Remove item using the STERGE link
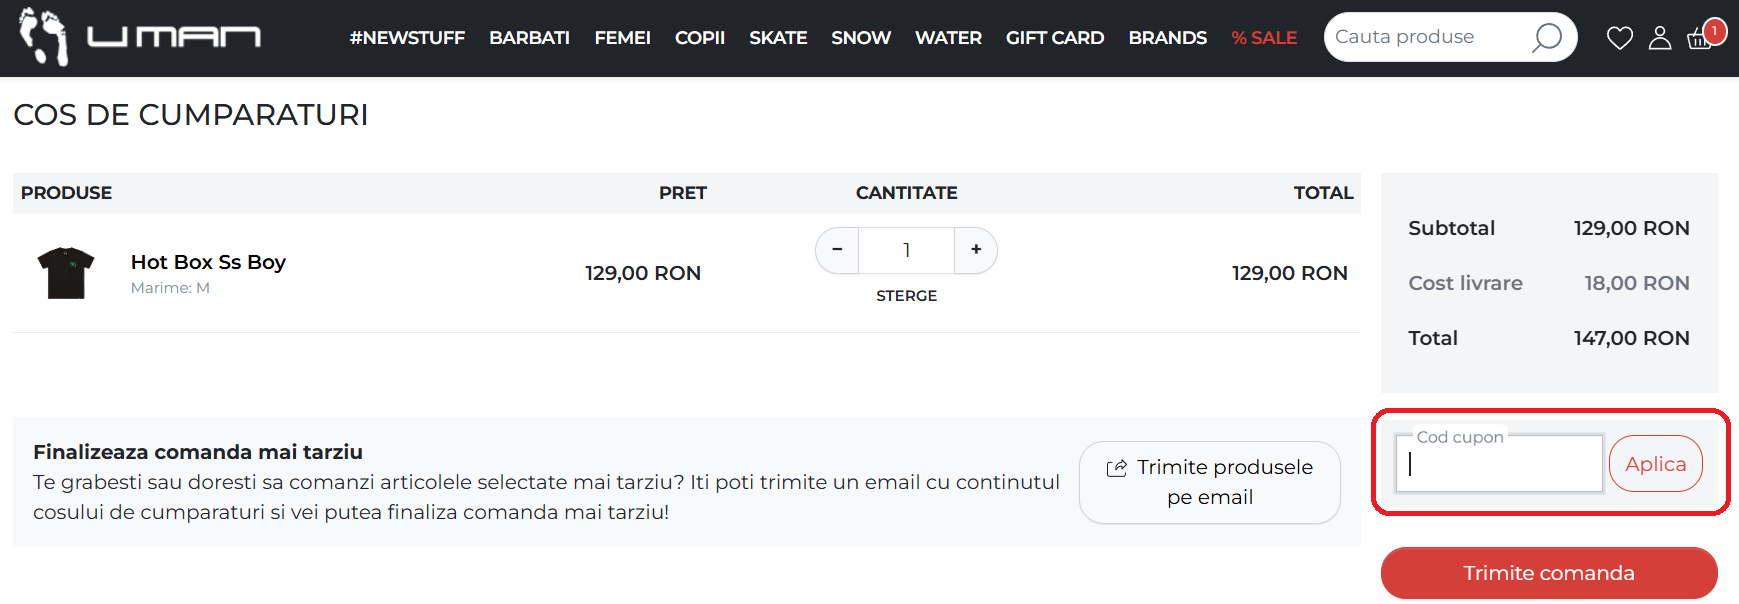 click(x=906, y=296)
